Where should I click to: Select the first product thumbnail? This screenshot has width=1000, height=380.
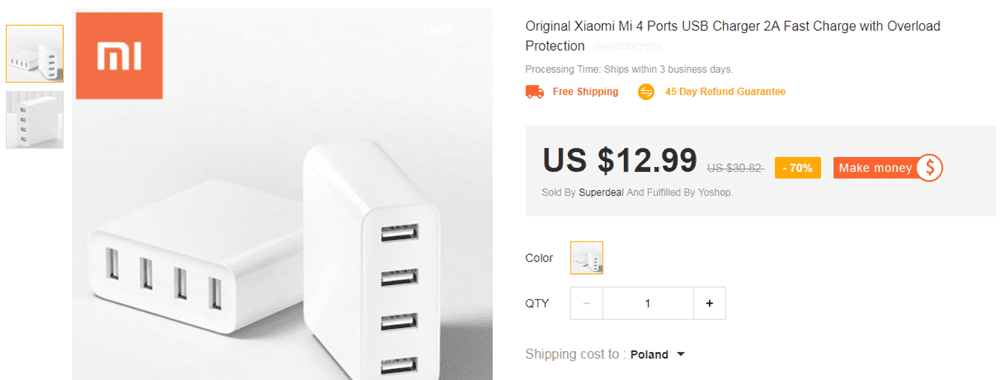pos(35,54)
